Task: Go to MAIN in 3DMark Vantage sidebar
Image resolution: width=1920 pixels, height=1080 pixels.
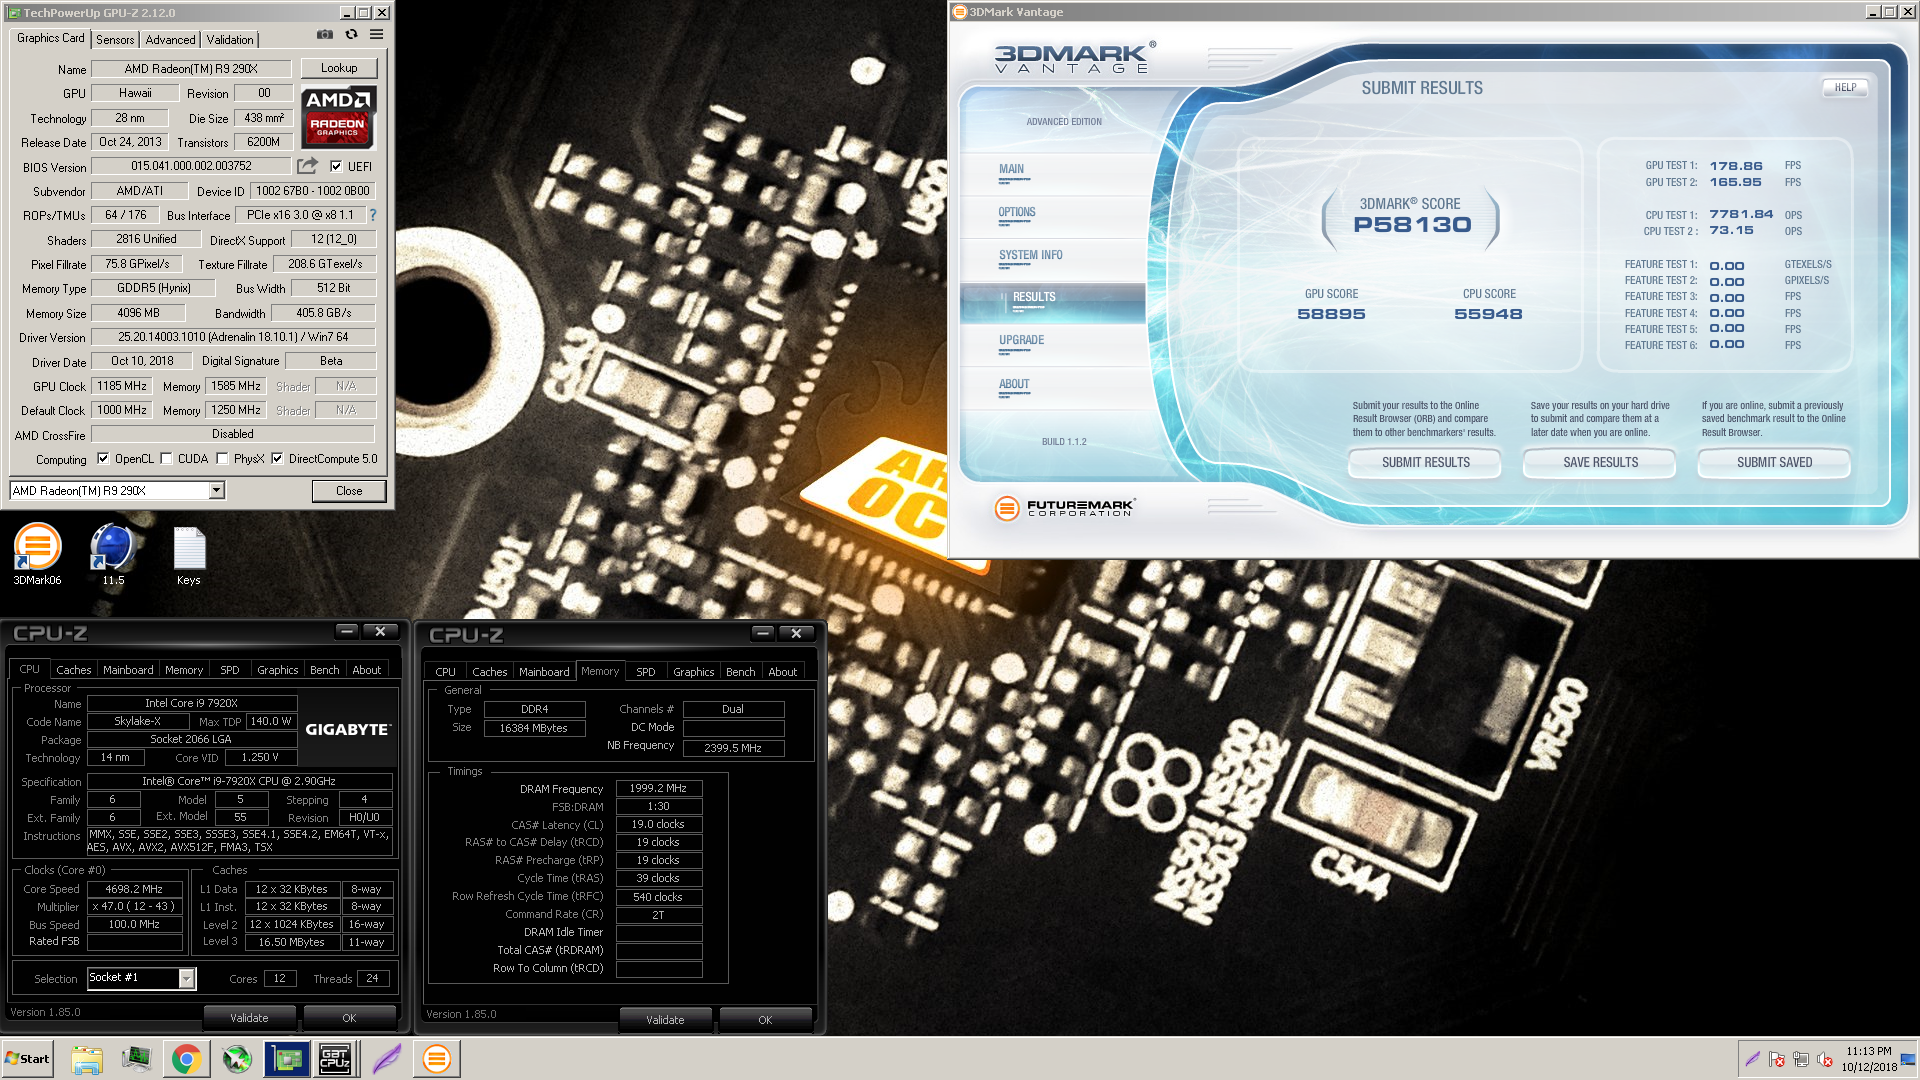Action: point(1011,169)
